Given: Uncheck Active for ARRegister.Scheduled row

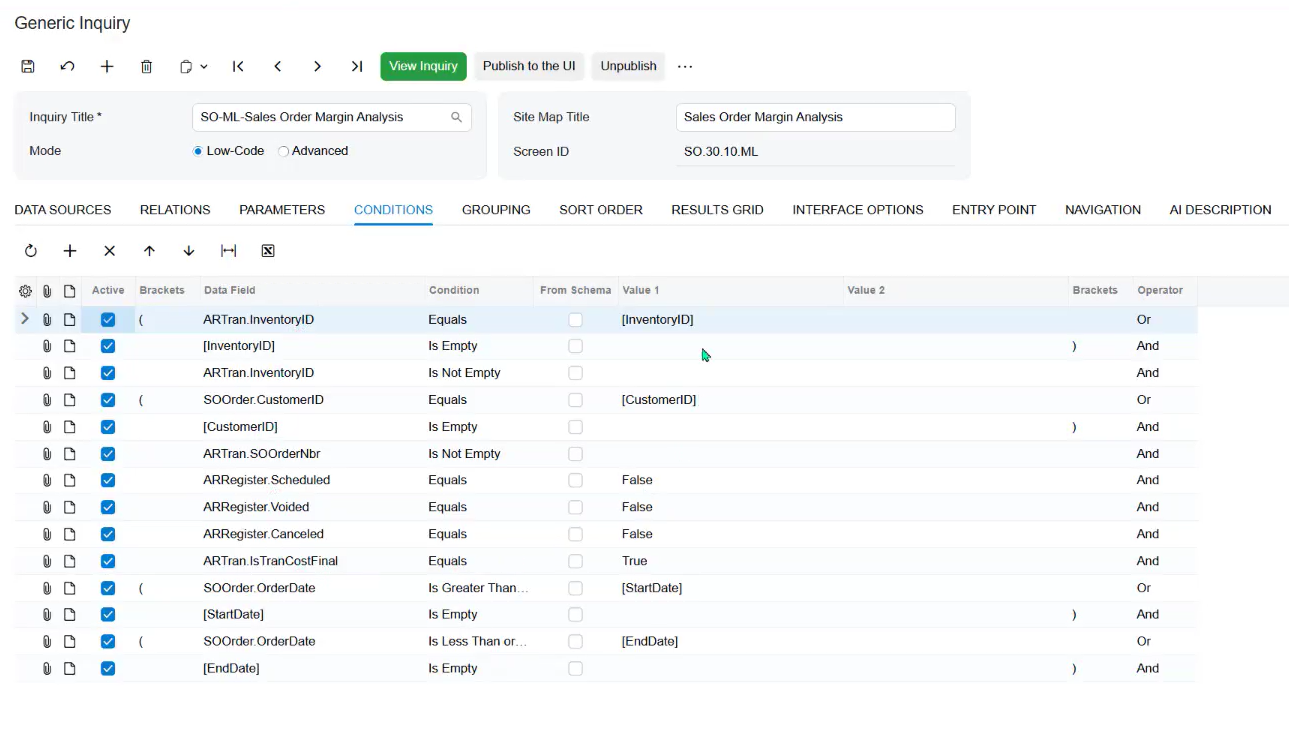Looking at the screenshot, I should 108,480.
